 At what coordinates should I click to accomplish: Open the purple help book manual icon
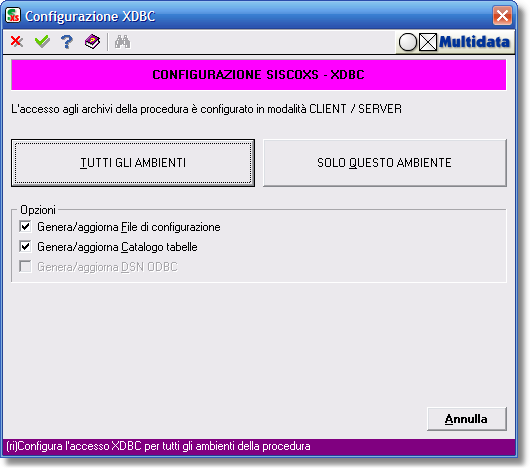coord(92,42)
